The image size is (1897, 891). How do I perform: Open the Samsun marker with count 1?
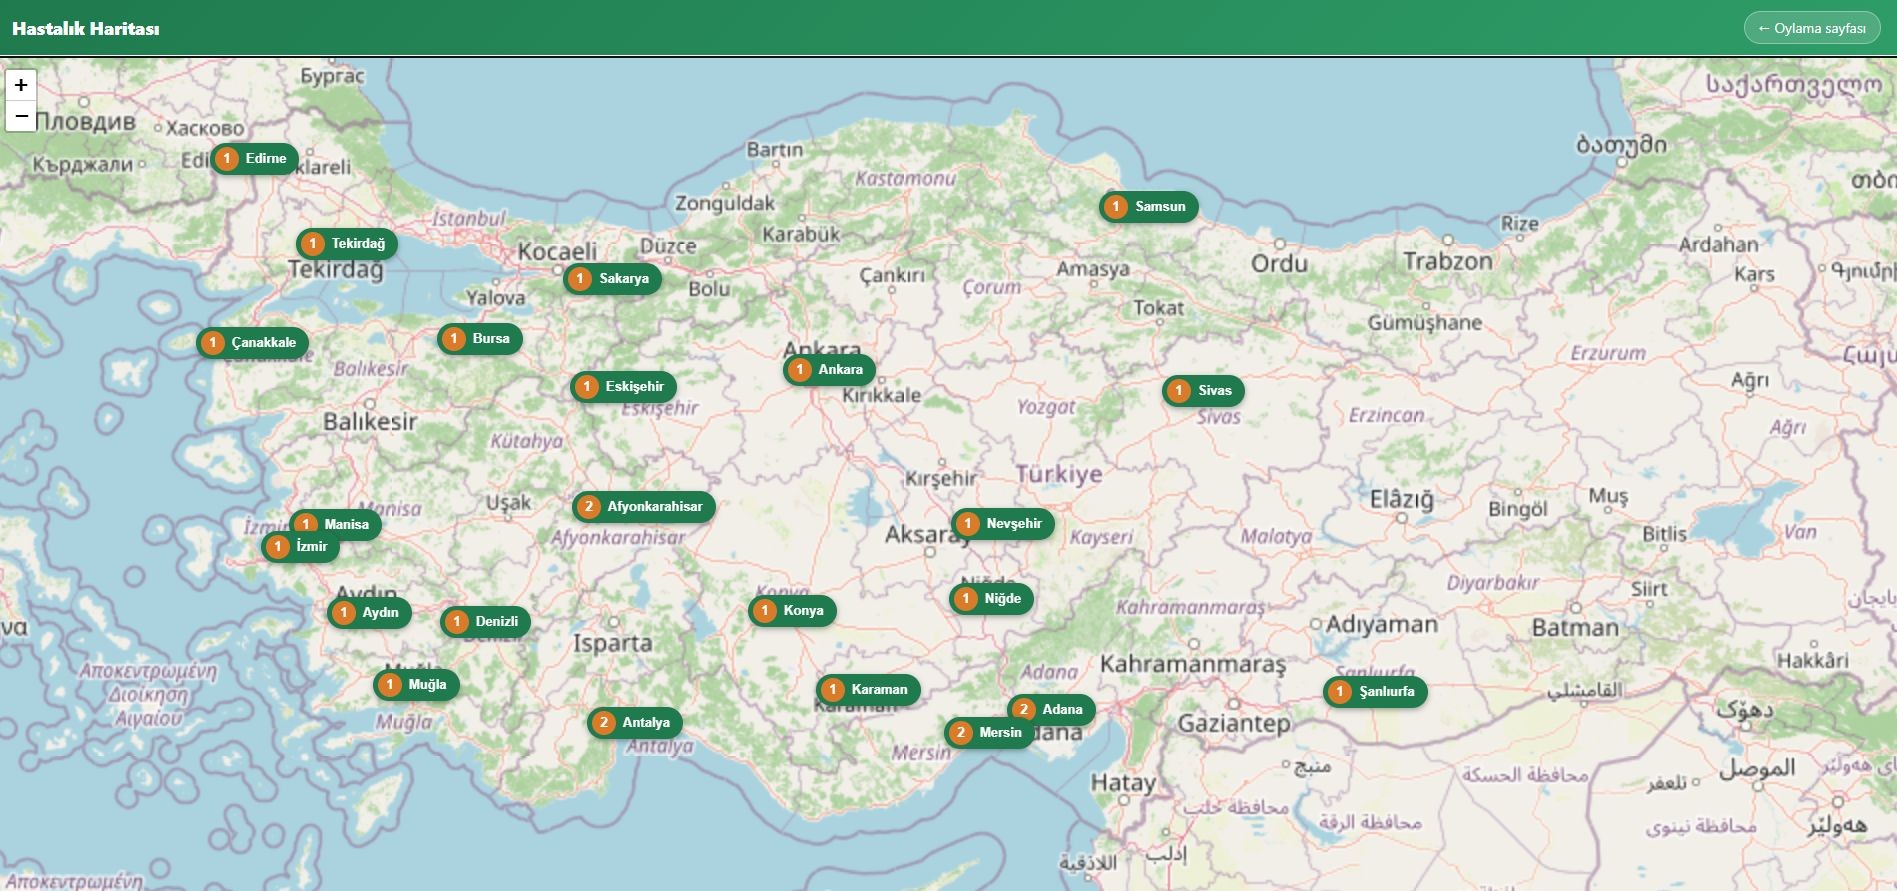tap(1148, 206)
